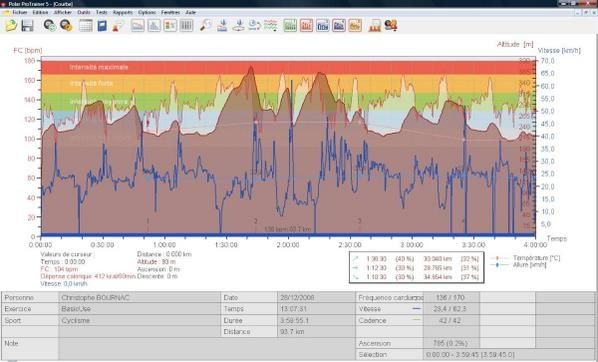
Task: Open the Outils menu
Action: [x=84, y=12]
